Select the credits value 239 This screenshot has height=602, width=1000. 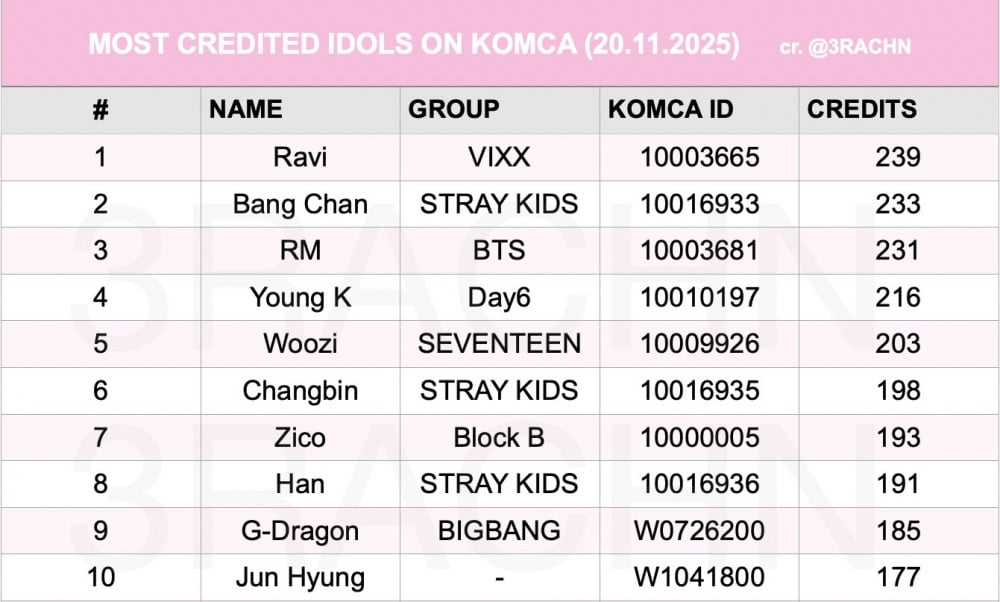[x=896, y=157]
